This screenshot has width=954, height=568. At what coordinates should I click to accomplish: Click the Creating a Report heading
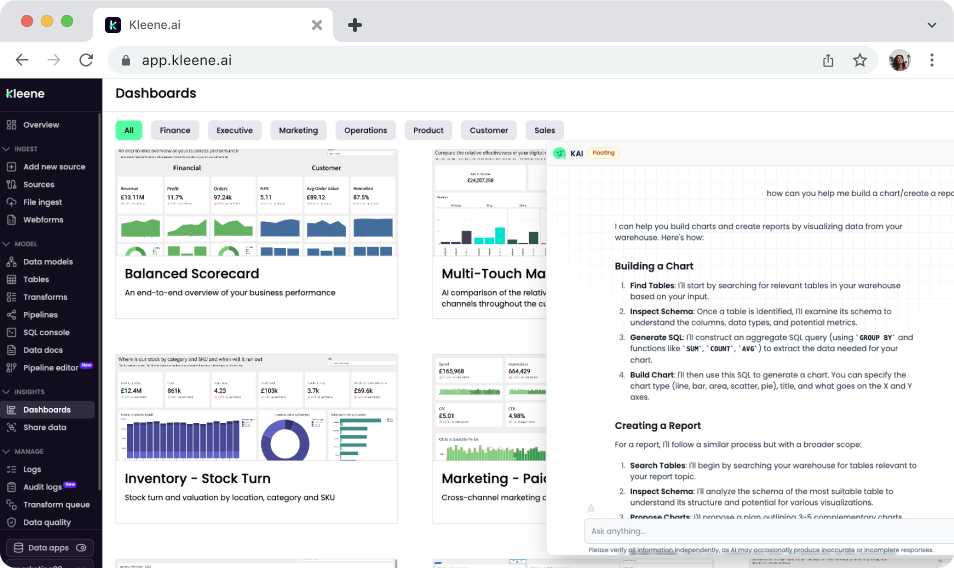tap(658, 426)
